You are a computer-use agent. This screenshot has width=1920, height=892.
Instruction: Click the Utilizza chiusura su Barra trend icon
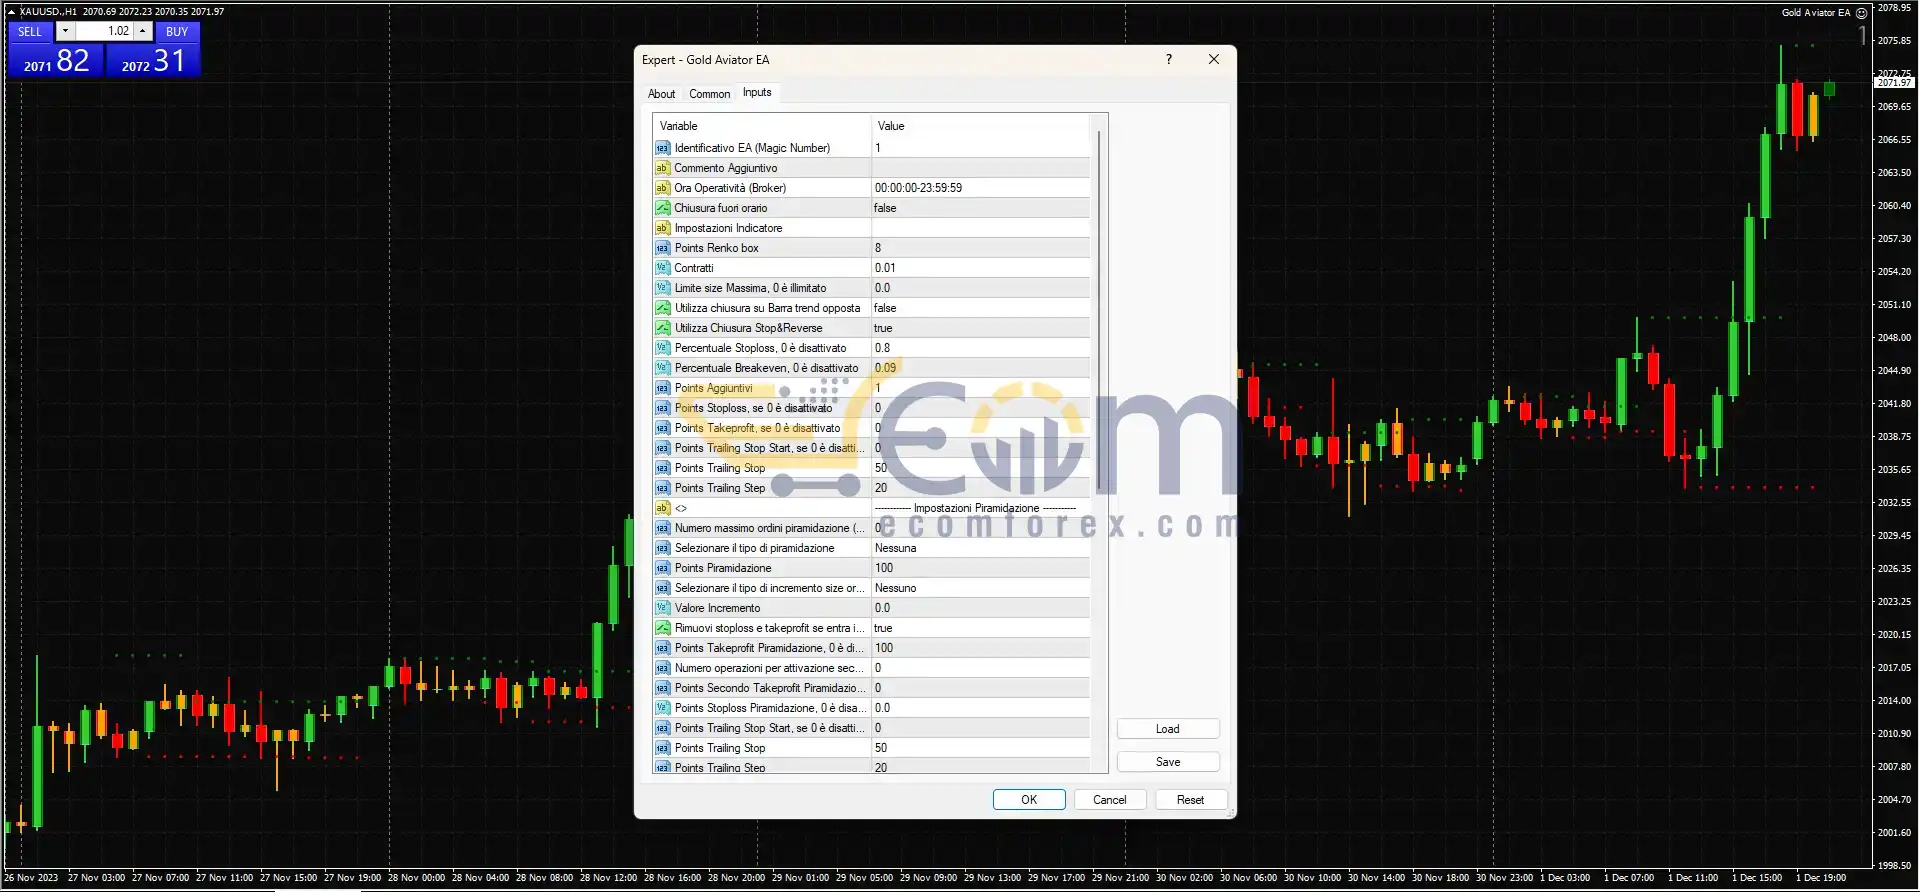pos(662,308)
